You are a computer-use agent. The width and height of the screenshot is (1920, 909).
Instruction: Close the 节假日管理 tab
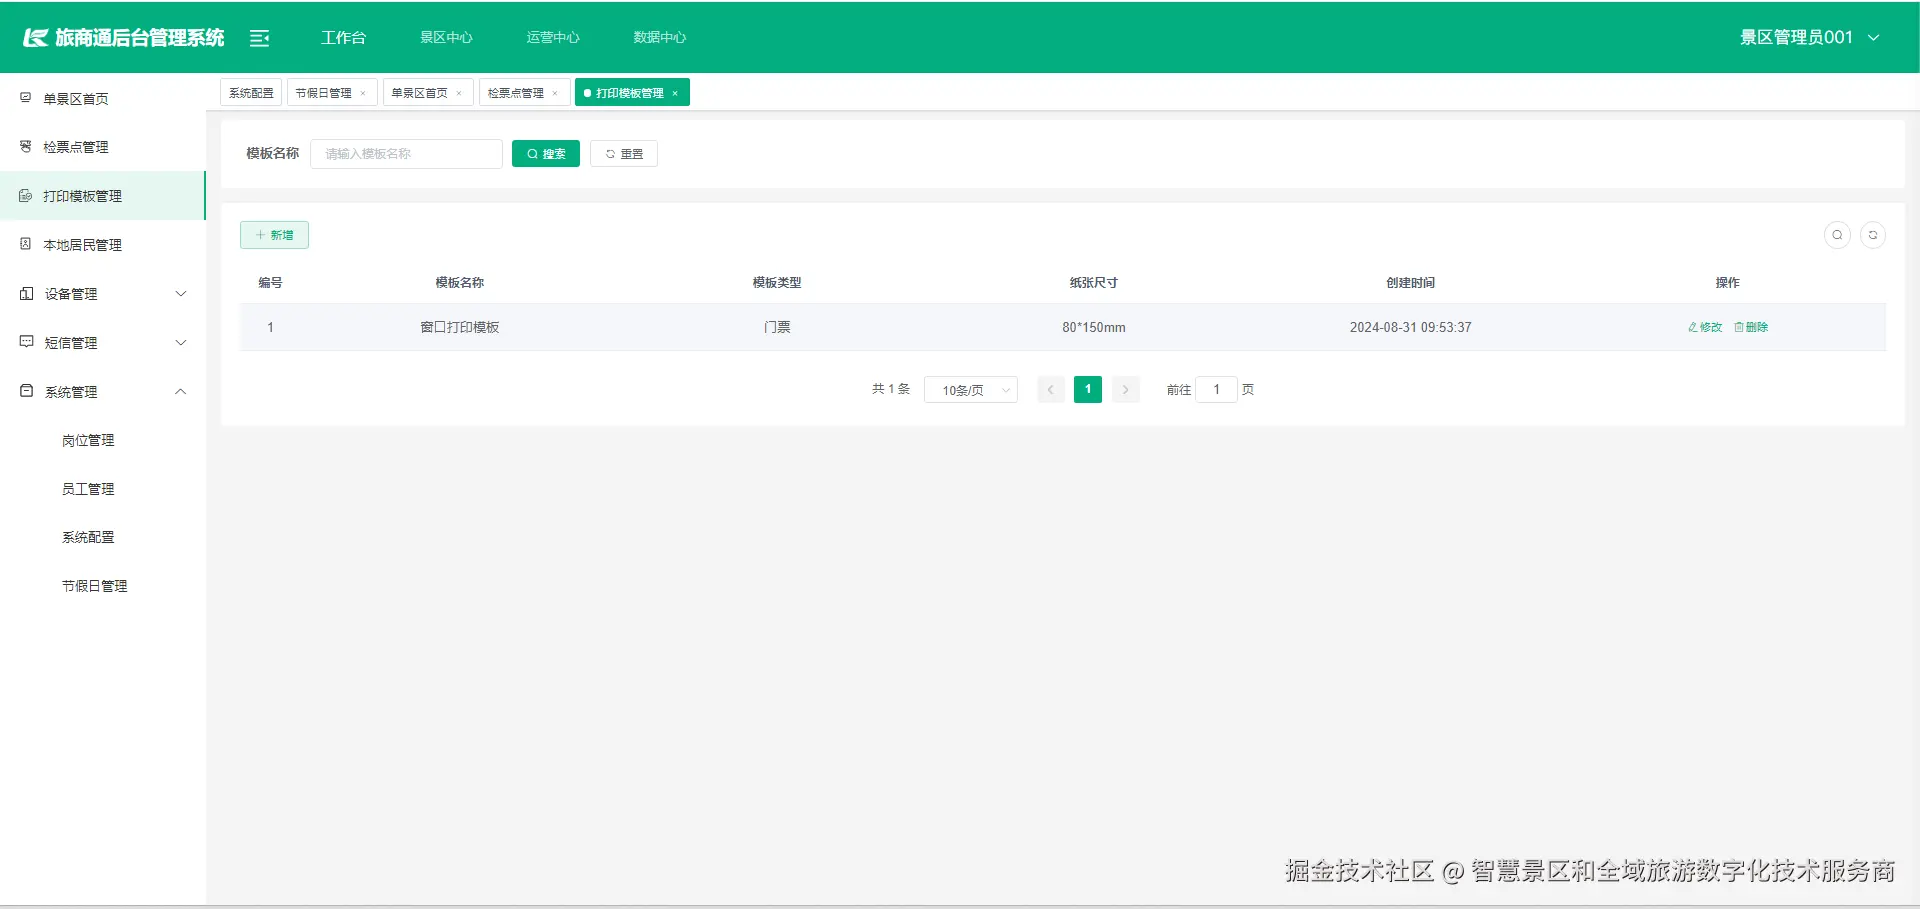363,93
